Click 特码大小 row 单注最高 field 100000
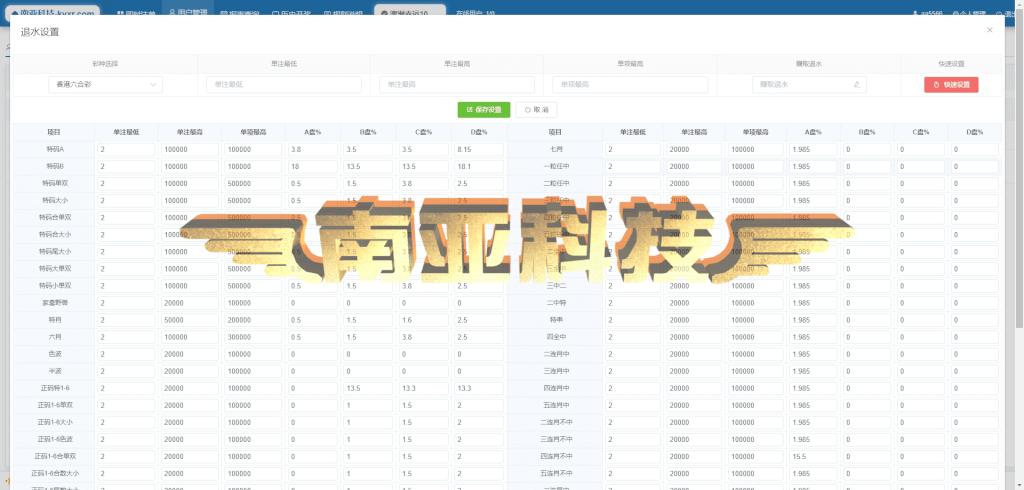 (189, 200)
